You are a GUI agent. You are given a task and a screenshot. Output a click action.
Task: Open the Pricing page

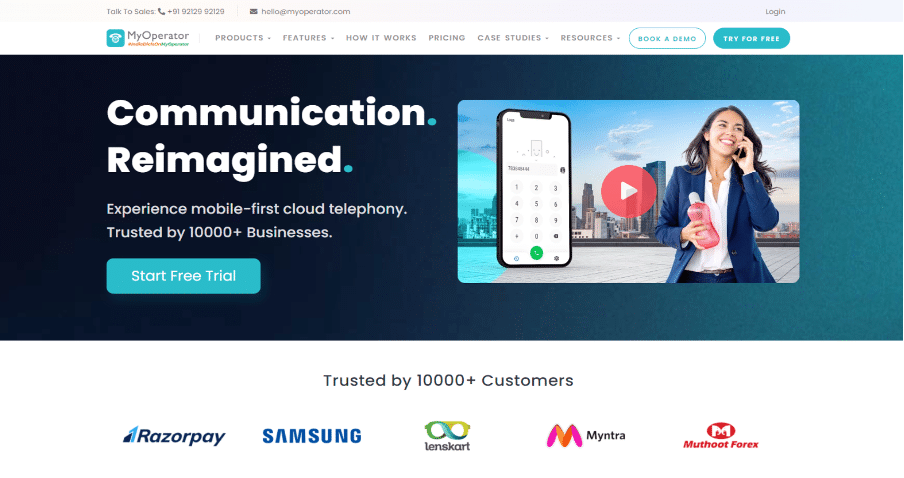point(447,38)
